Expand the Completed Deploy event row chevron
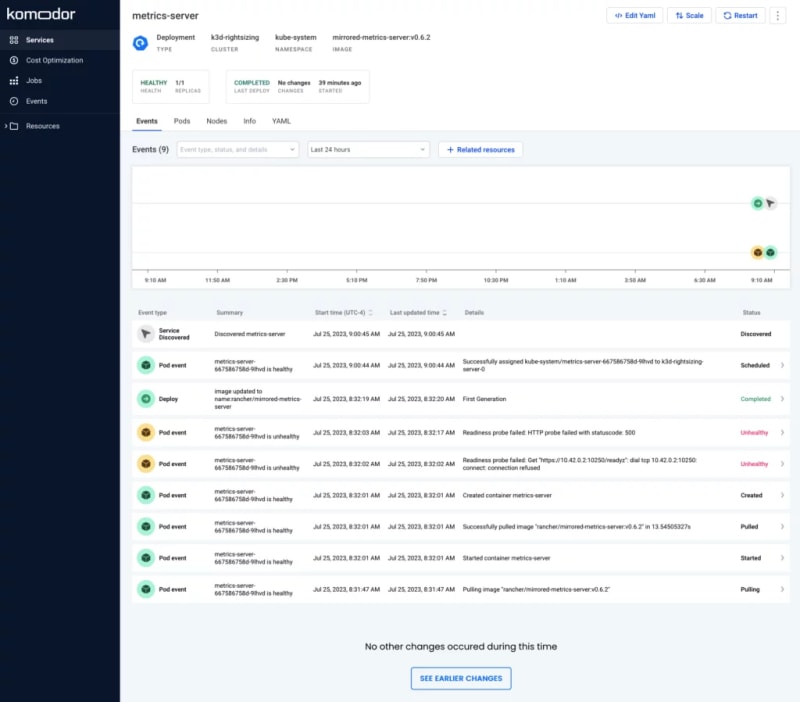Image resolution: width=800 pixels, height=702 pixels. pos(782,399)
